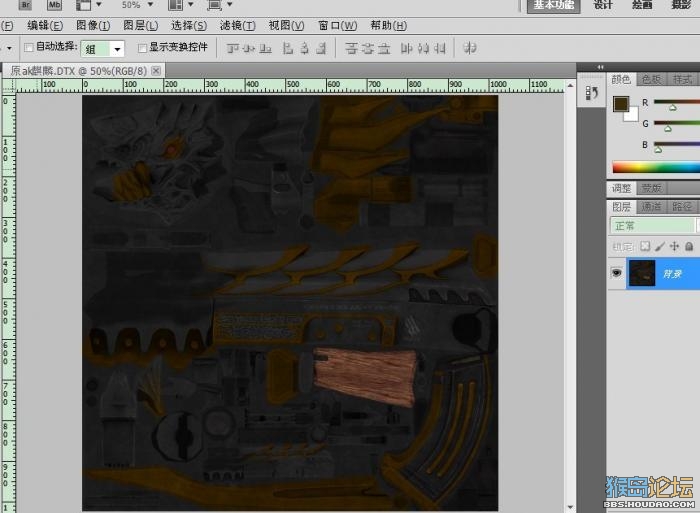Image resolution: width=700 pixels, height=513 pixels.
Task: Click the distribute right edges icon
Action: click(439, 48)
